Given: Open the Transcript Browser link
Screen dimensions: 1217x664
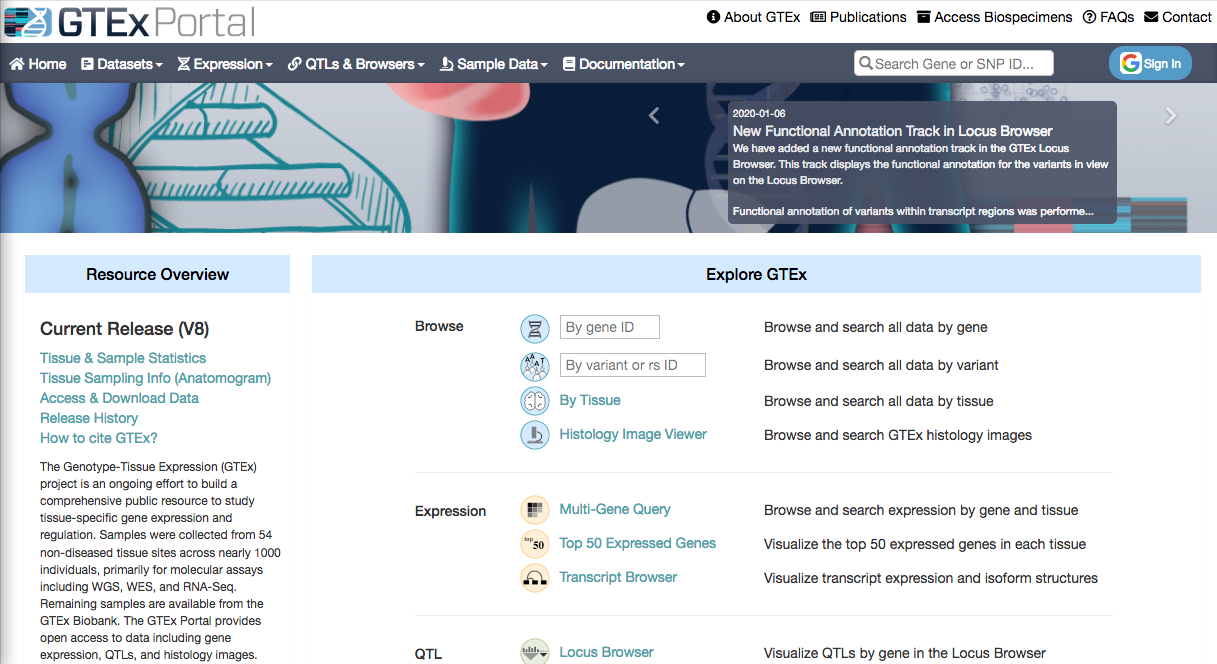Looking at the screenshot, I should tap(618, 577).
